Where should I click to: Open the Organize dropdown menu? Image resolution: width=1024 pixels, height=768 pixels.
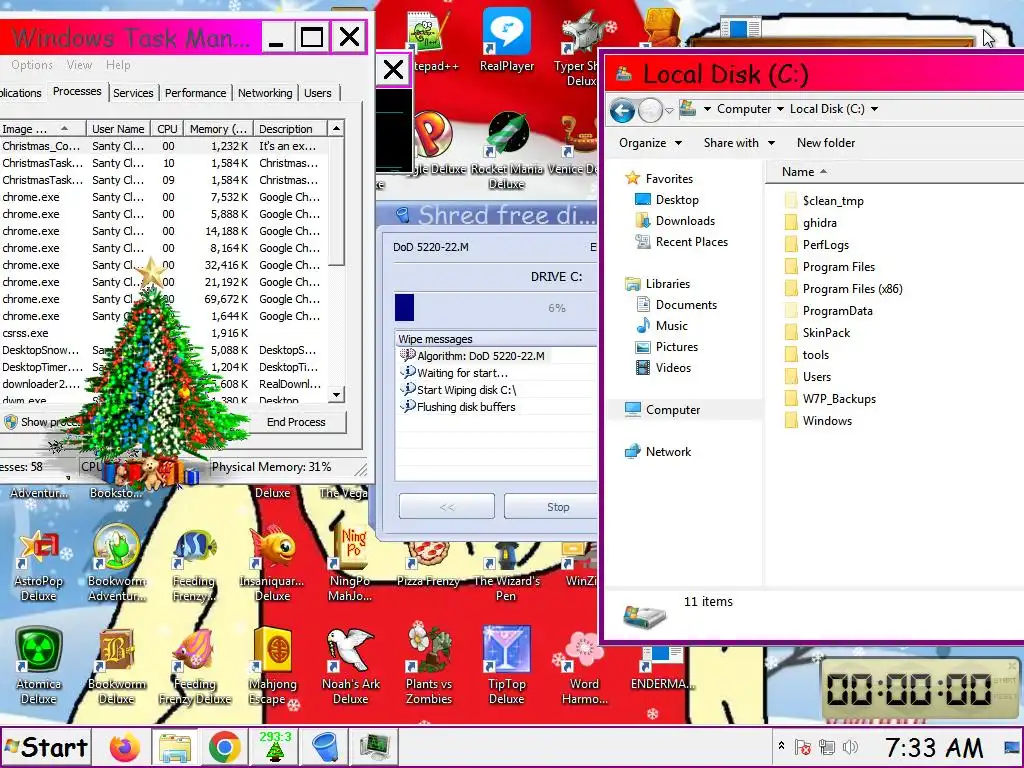coord(650,143)
